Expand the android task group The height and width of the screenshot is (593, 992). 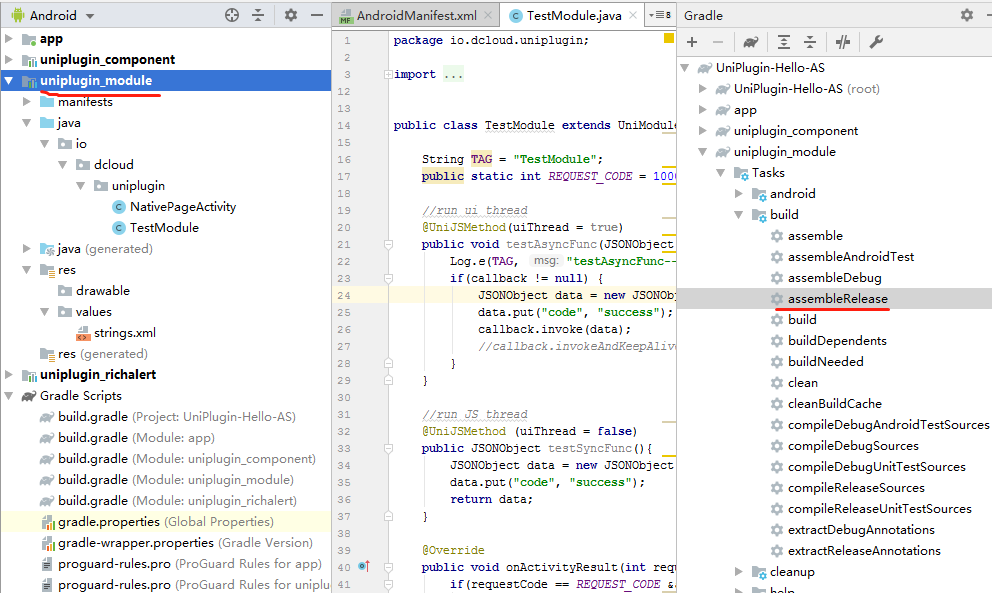[x=738, y=194]
